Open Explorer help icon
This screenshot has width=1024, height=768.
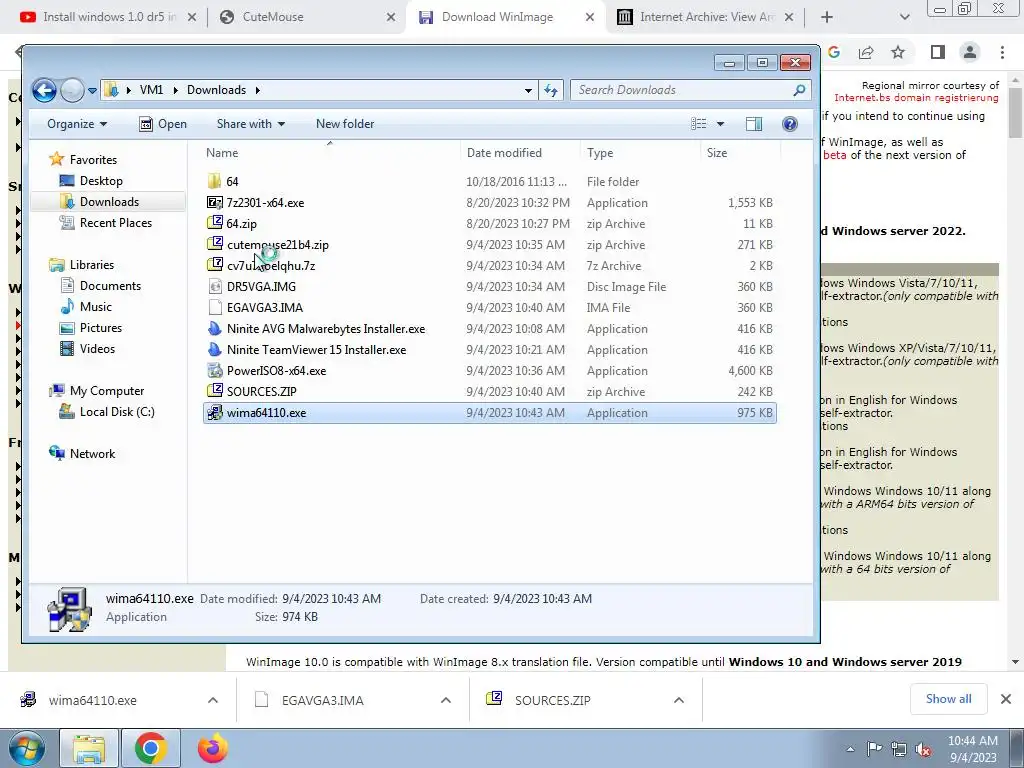click(790, 124)
